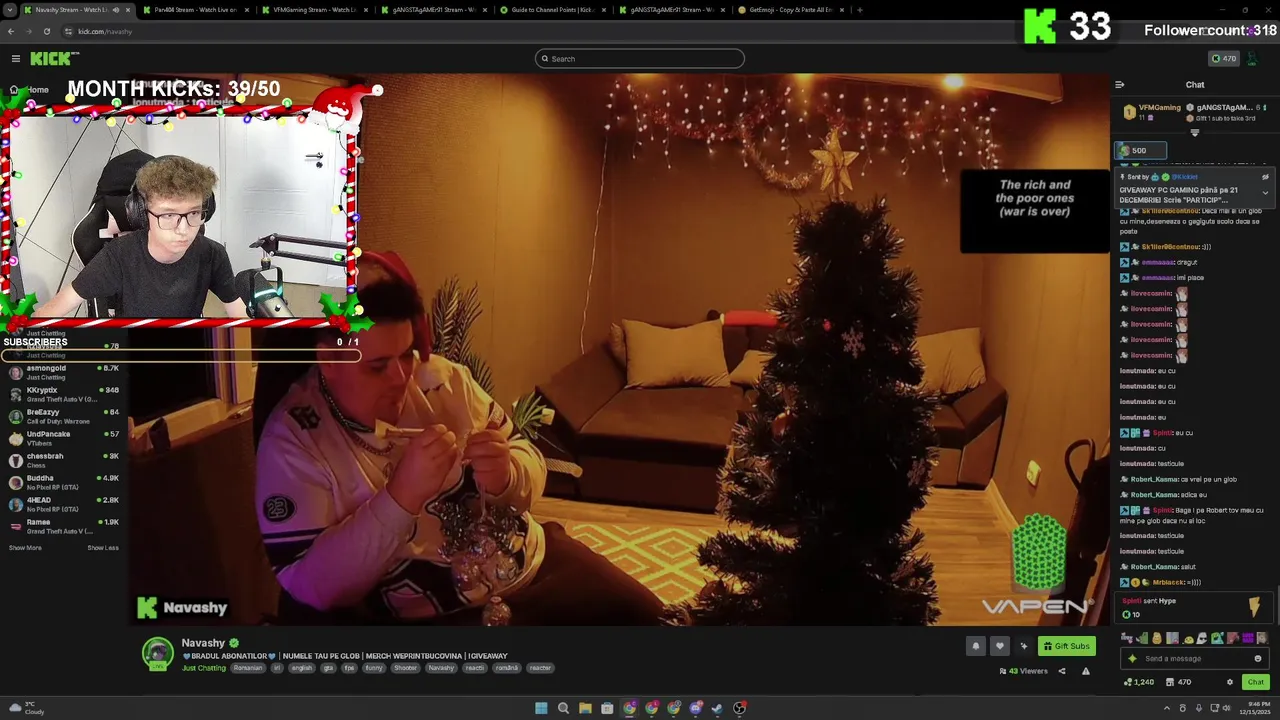Viewport: 1280px width, 720px height.
Task: Focus the Kick search box
Action: 640,59
